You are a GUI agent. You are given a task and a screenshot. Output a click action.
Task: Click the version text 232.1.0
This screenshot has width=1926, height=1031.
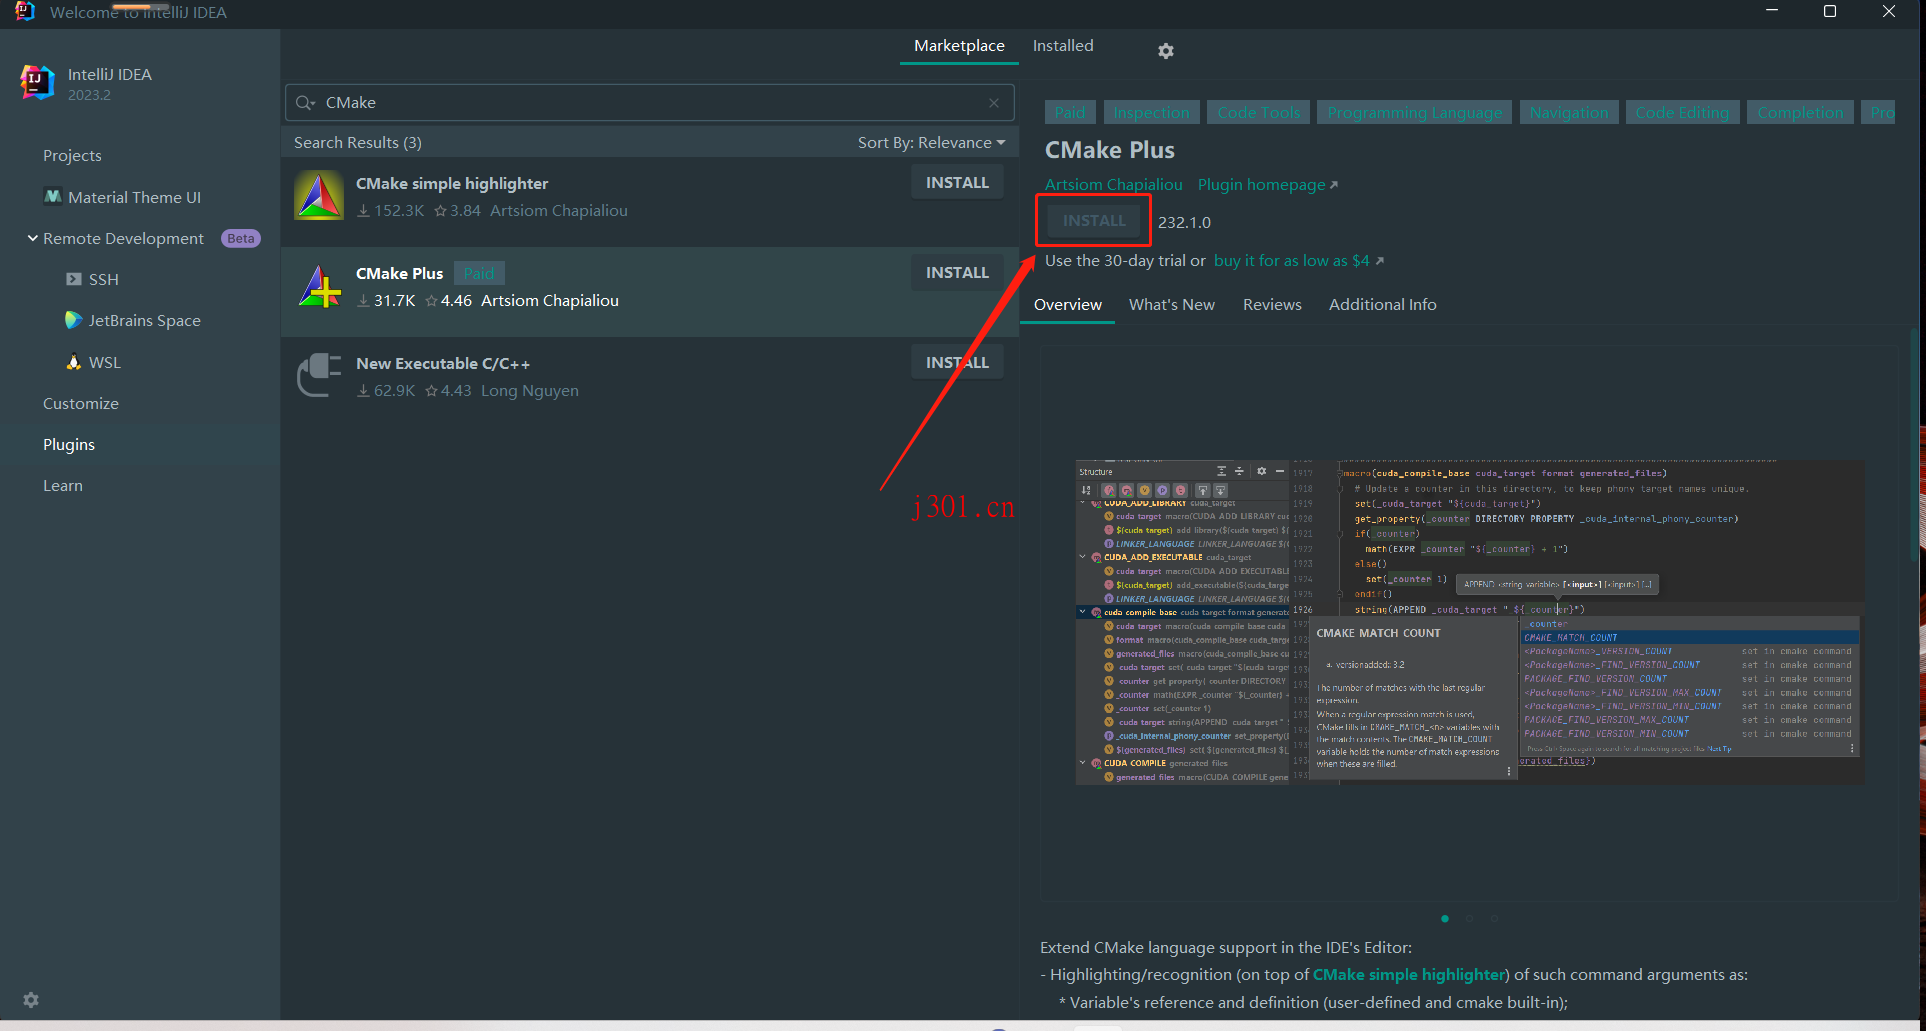point(1184,222)
